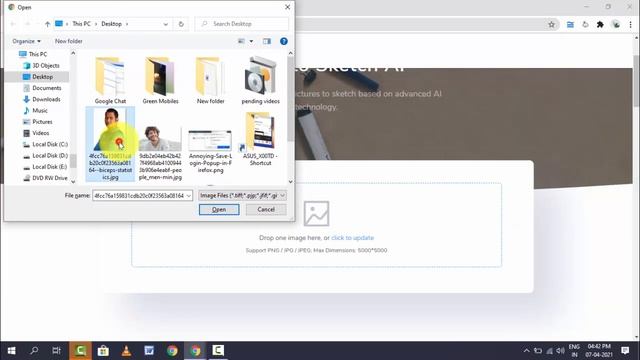
Task: Toggle the preview pane icon
Action: (x=267, y=41)
